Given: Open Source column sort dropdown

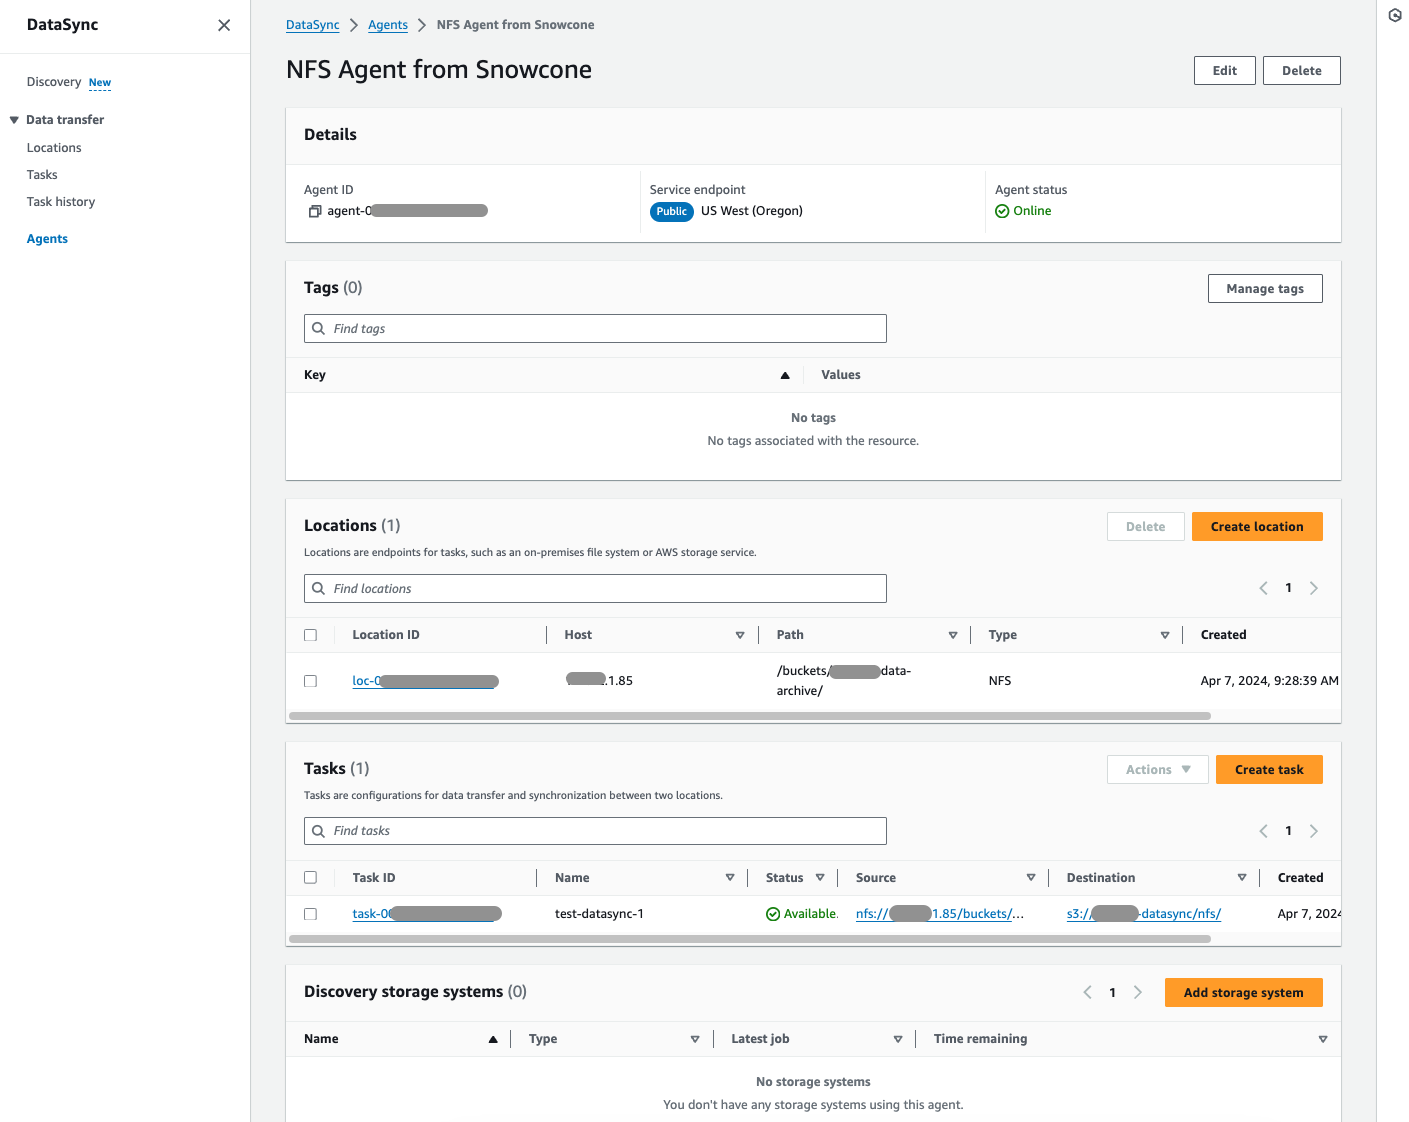Looking at the screenshot, I should click(1031, 878).
